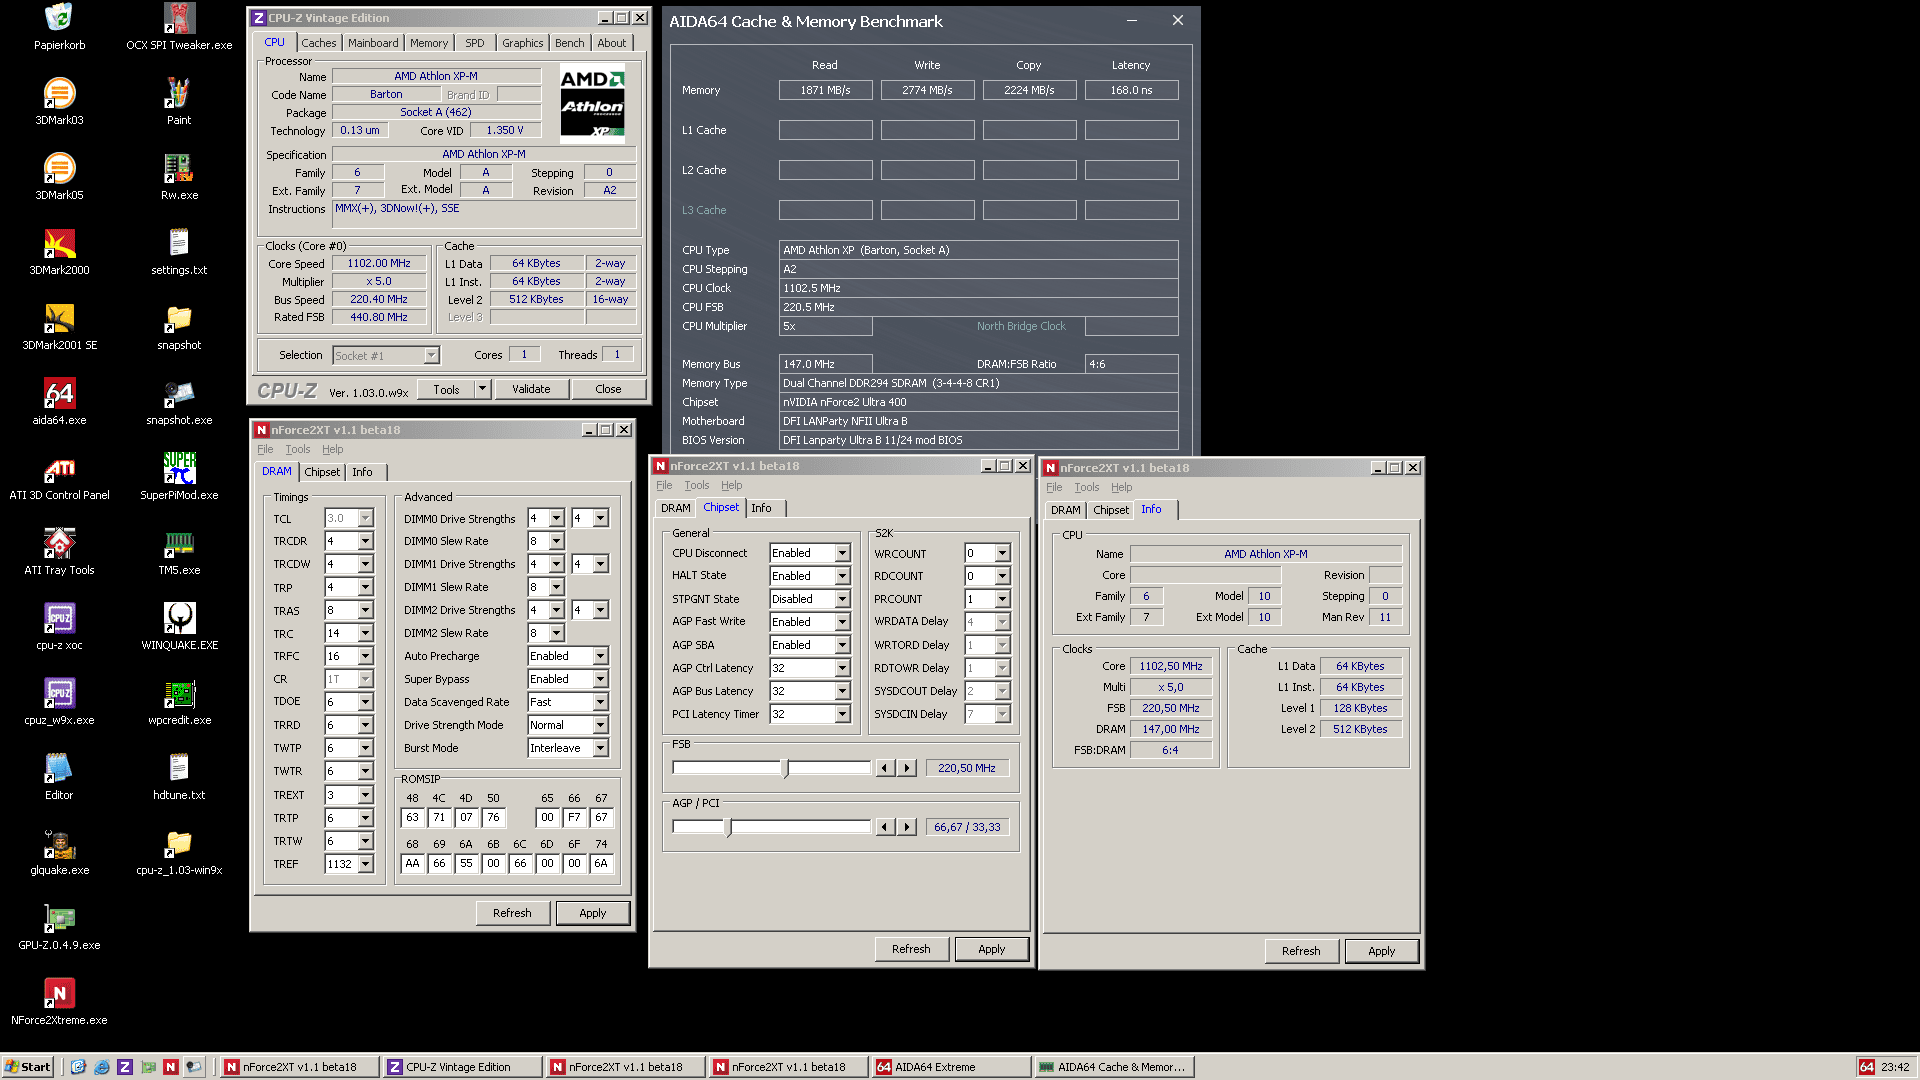This screenshot has width=1920, height=1080.
Task: Click Apply in Chipset nForce2XT window
Action: point(992,949)
